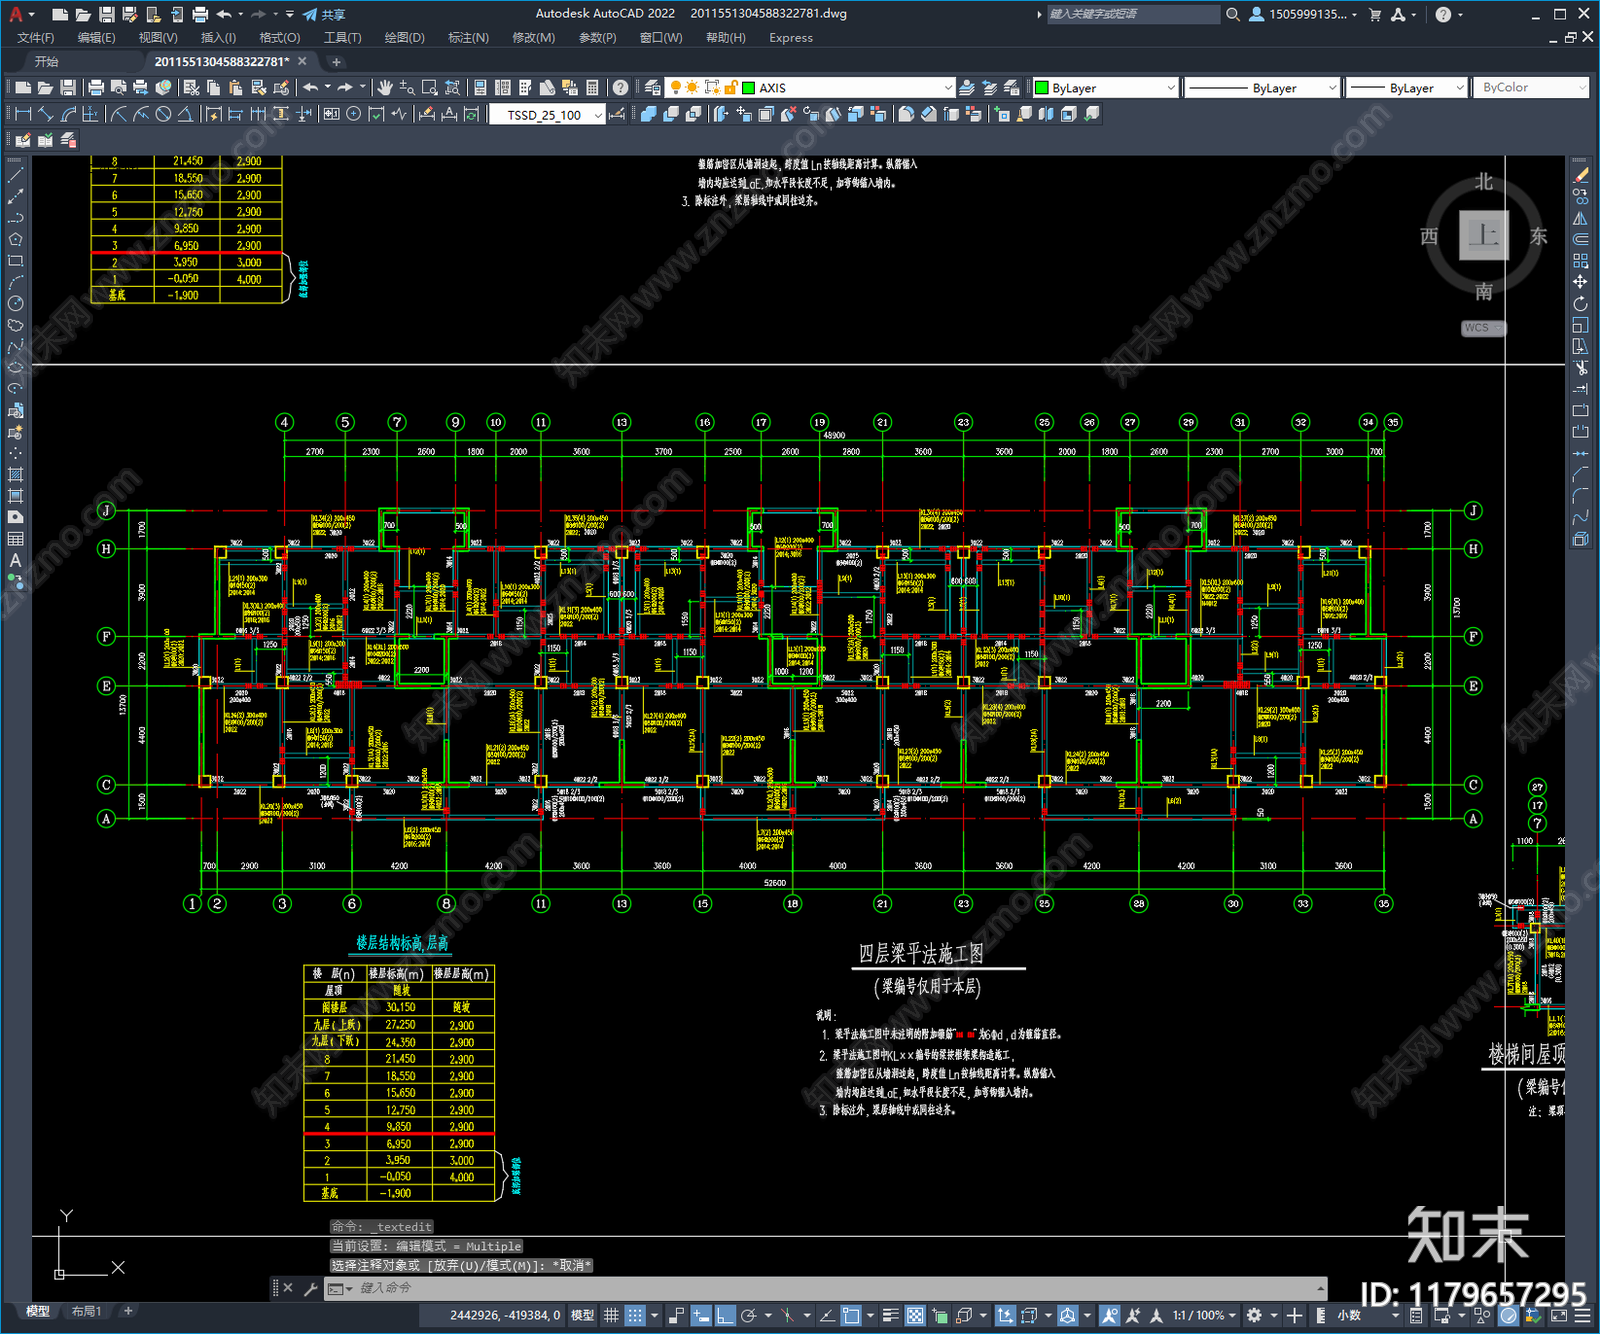Toggle Snap mode in status bar
This screenshot has height=1334, width=1600.
coord(634,1315)
